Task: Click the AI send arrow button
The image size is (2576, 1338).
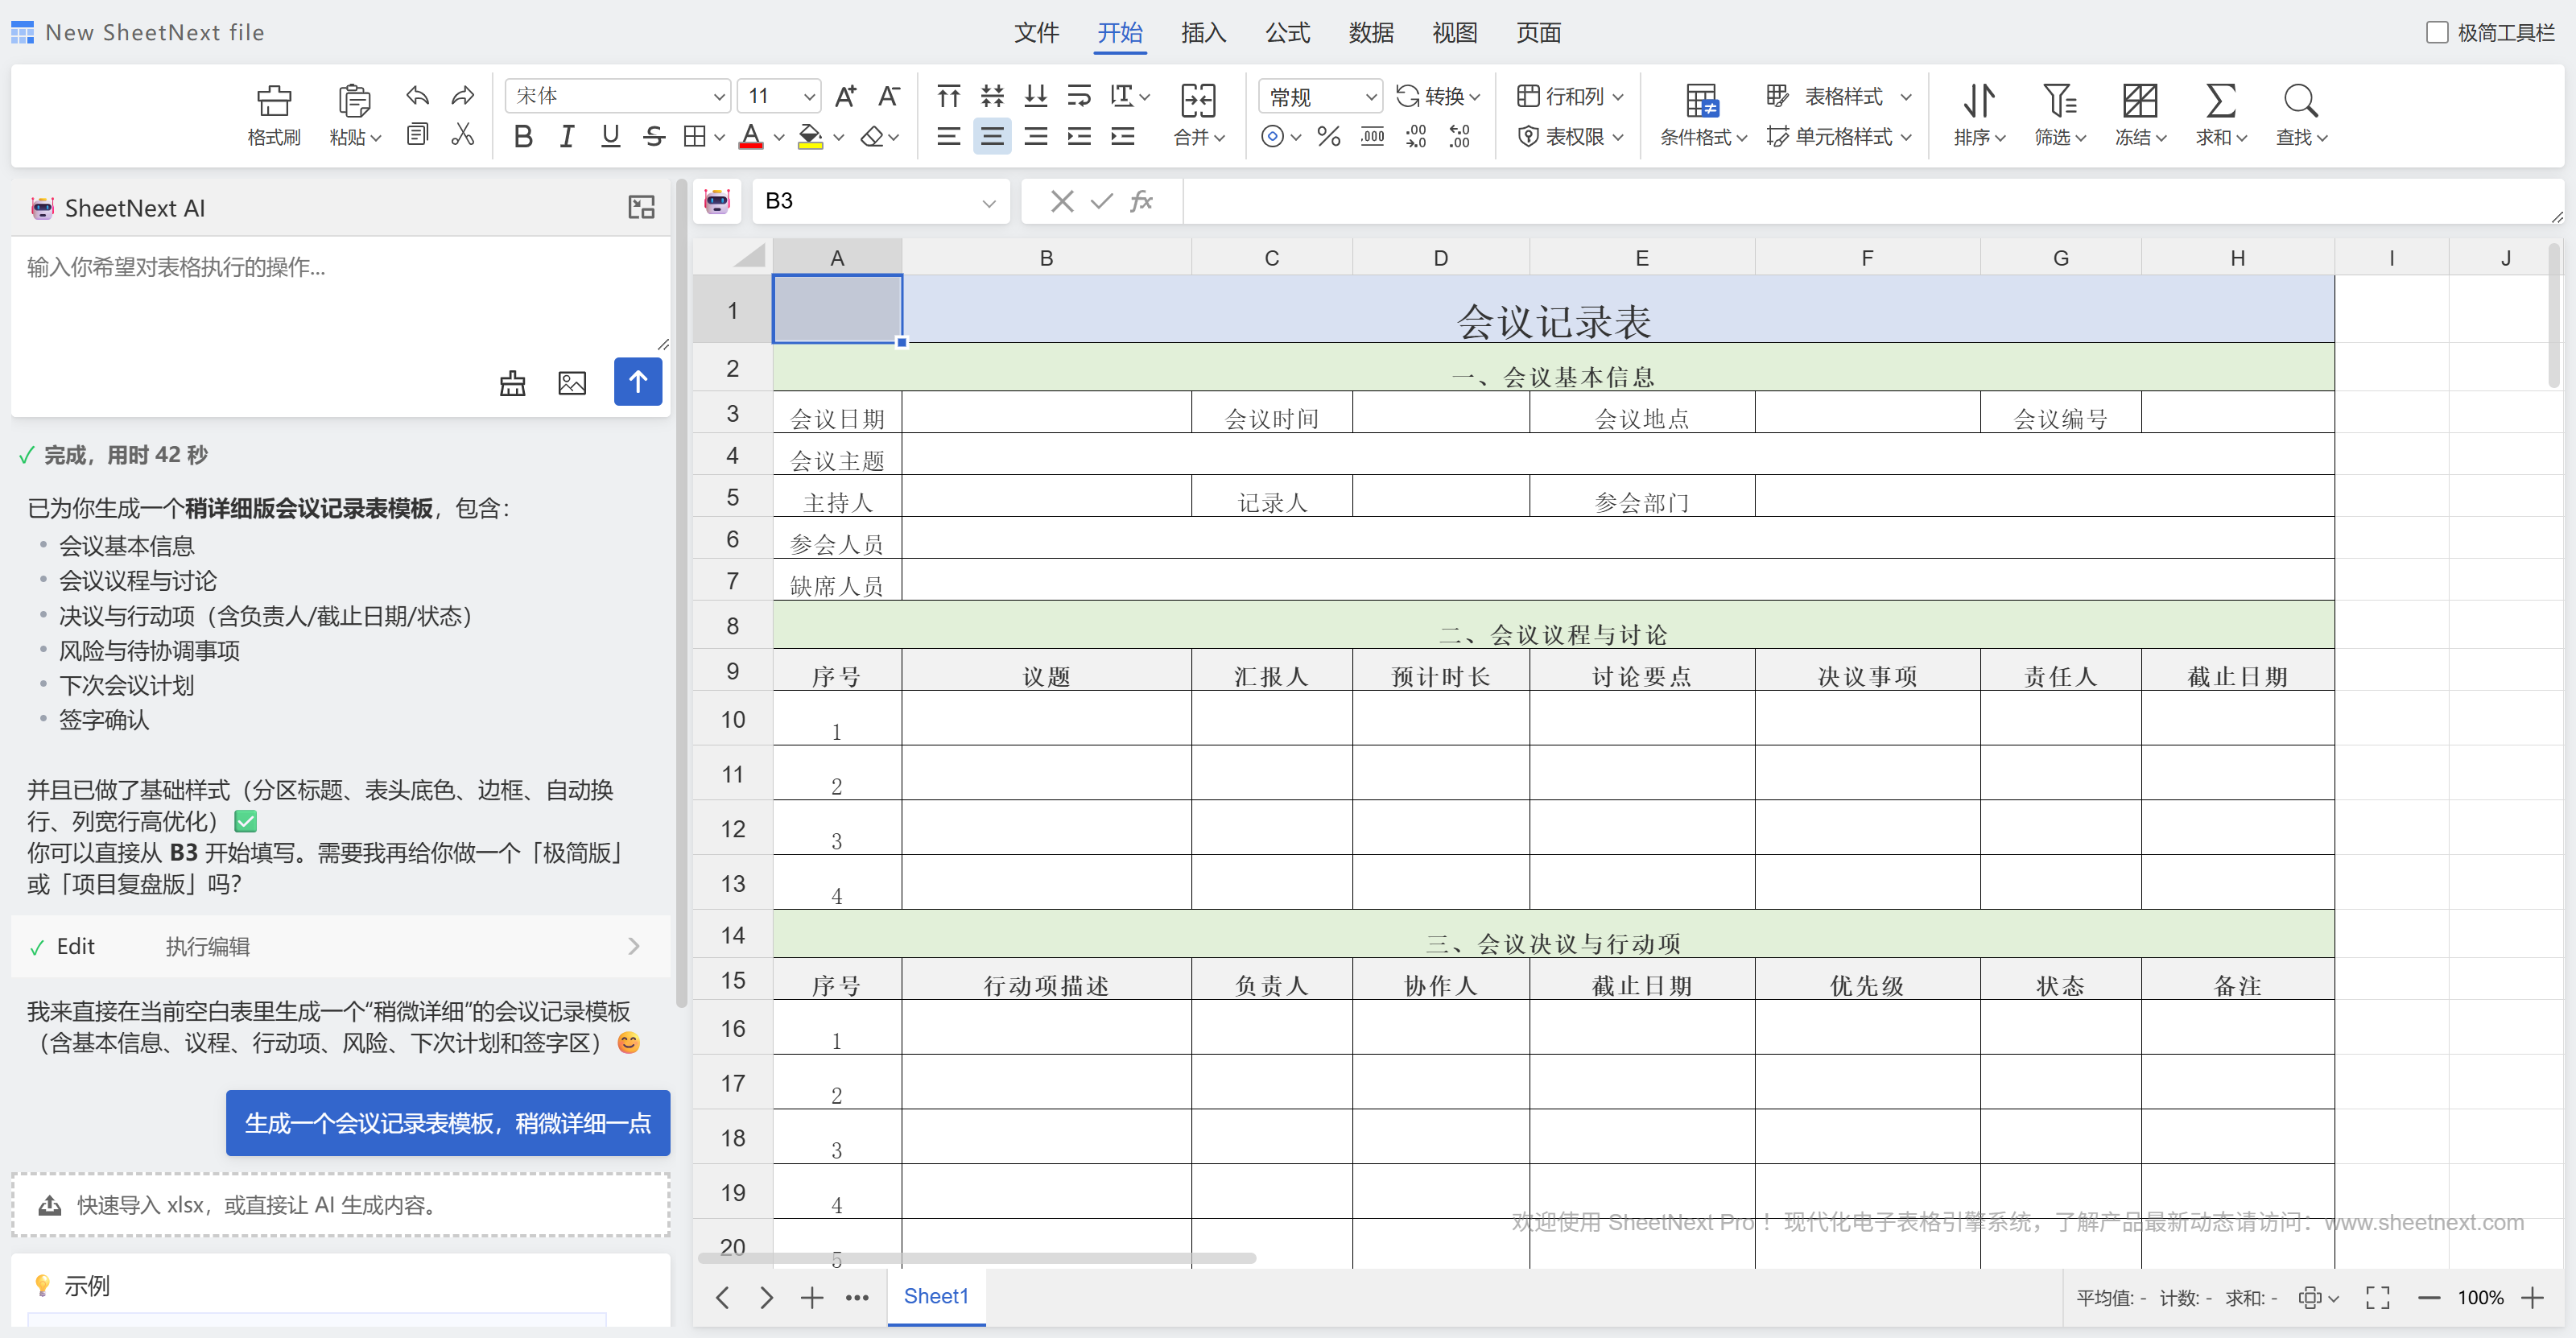Action: pyautogui.click(x=637, y=382)
